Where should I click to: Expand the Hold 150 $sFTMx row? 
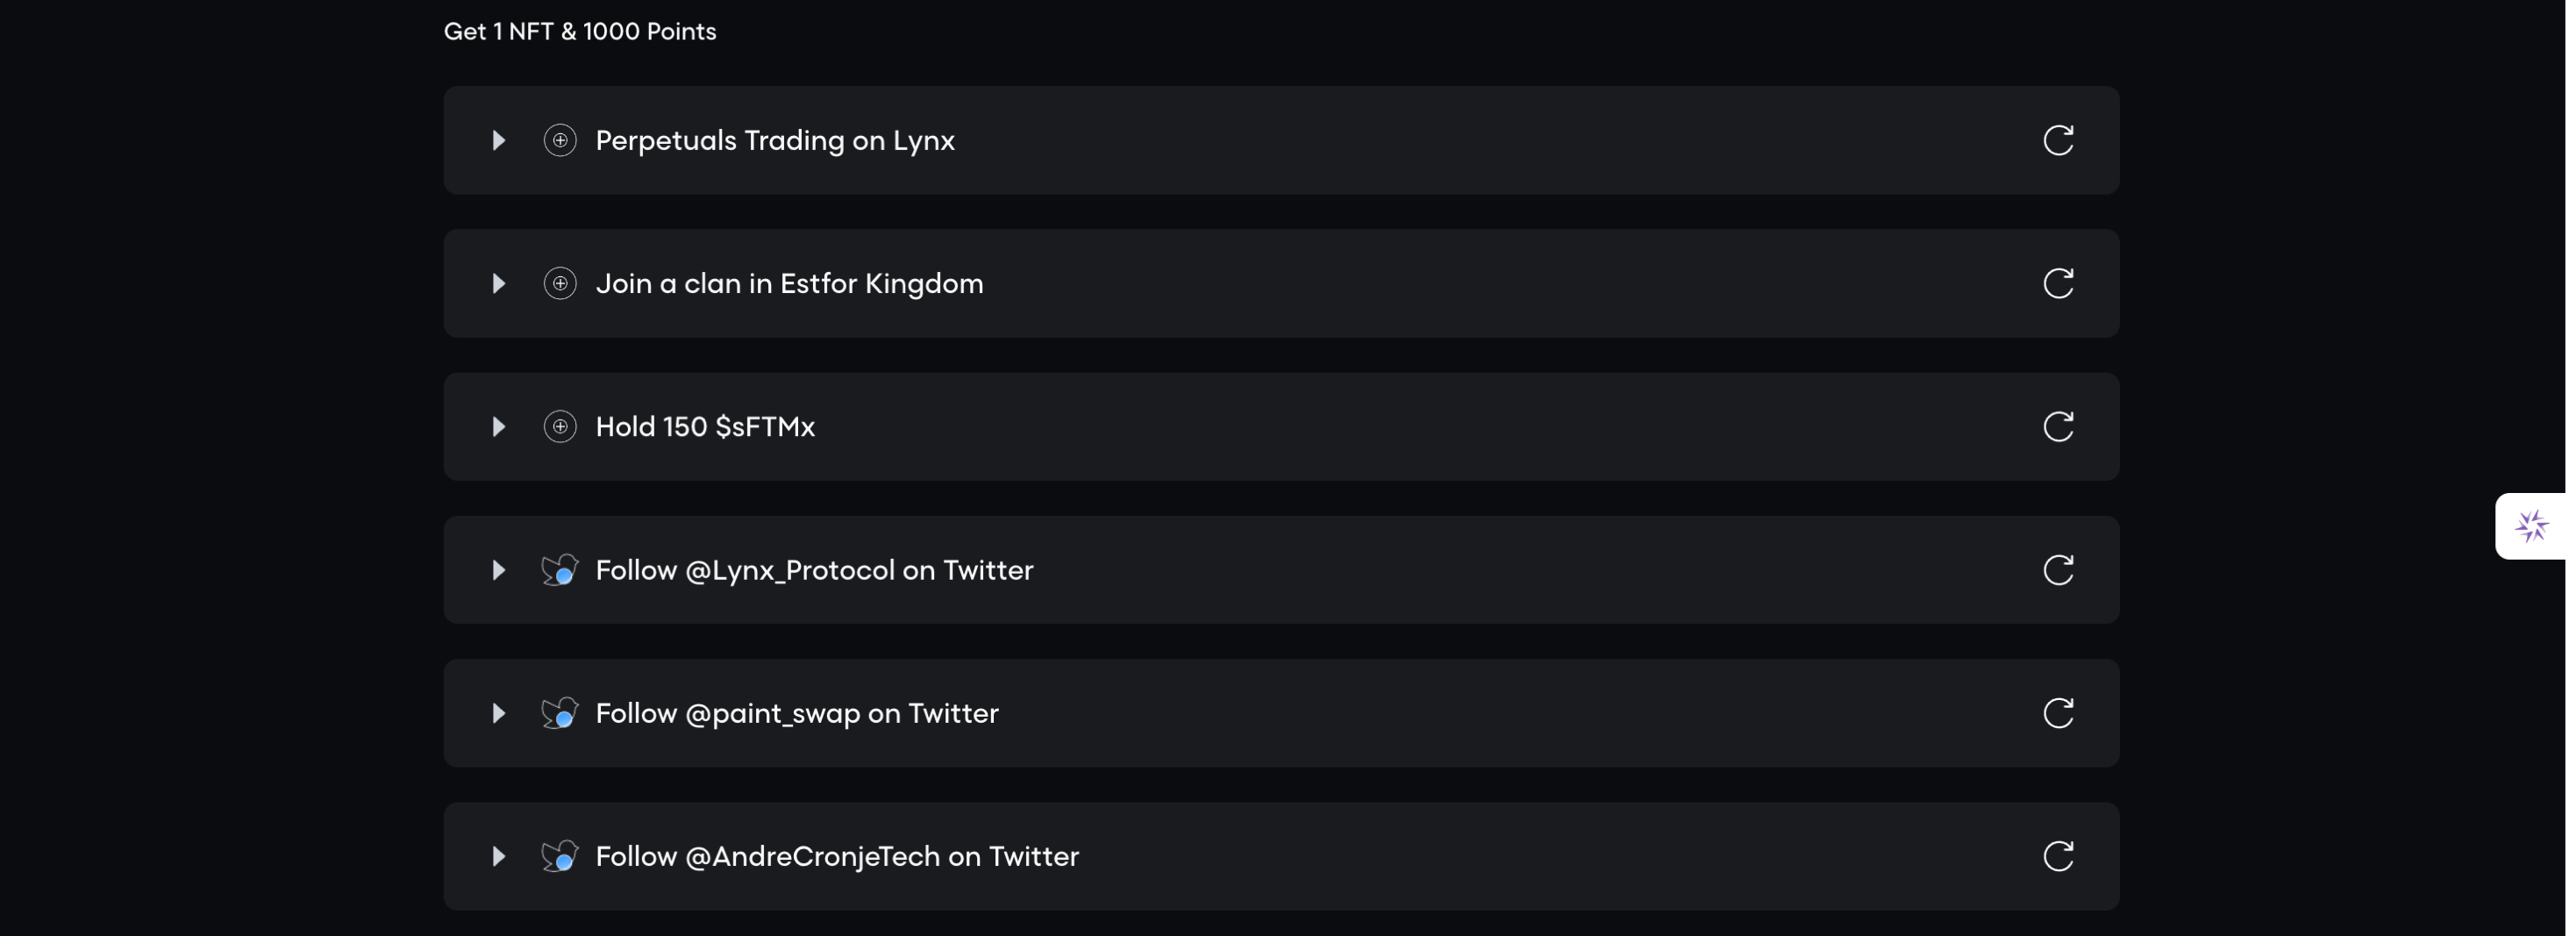498,427
